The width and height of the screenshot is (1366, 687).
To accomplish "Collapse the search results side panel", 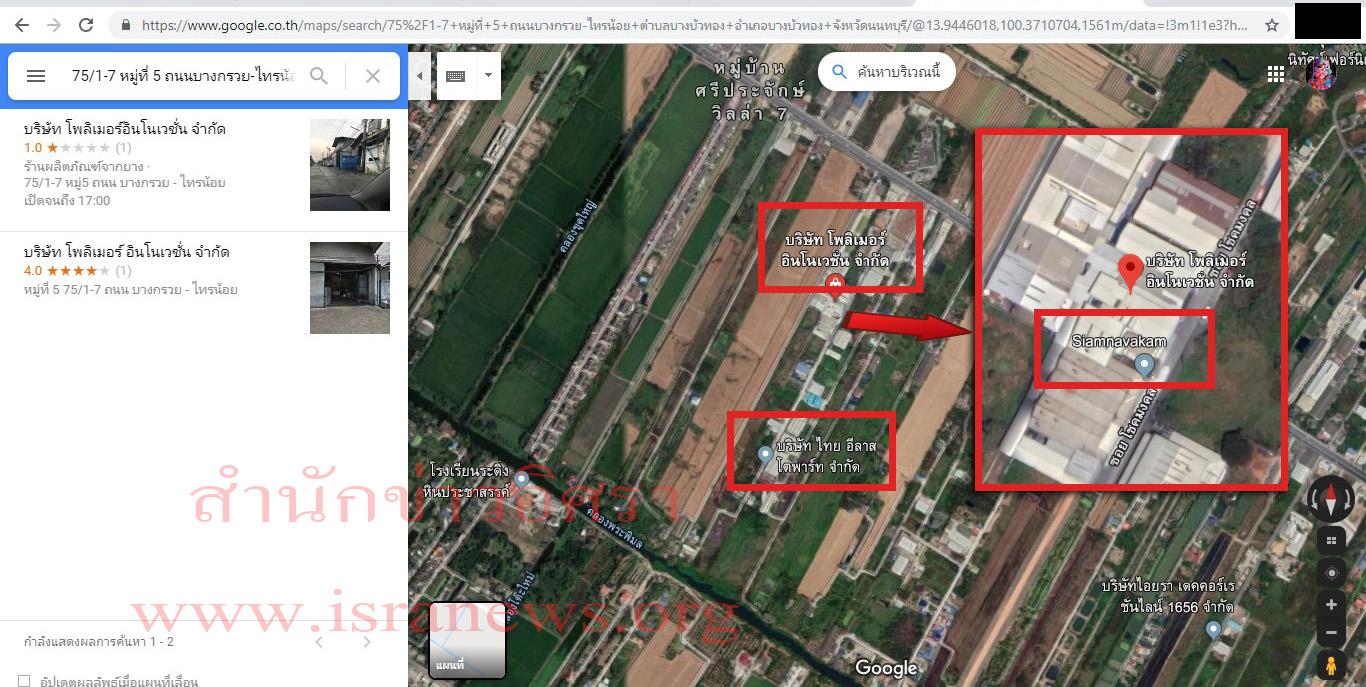I will point(419,75).
